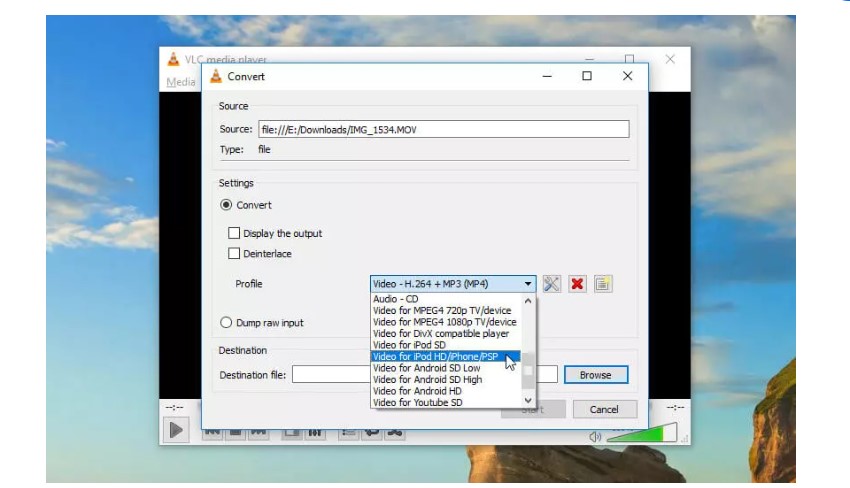The width and height of the screenshot is (850, 488).
Task: Click the Source path input field
Action: tap(443, 129)
